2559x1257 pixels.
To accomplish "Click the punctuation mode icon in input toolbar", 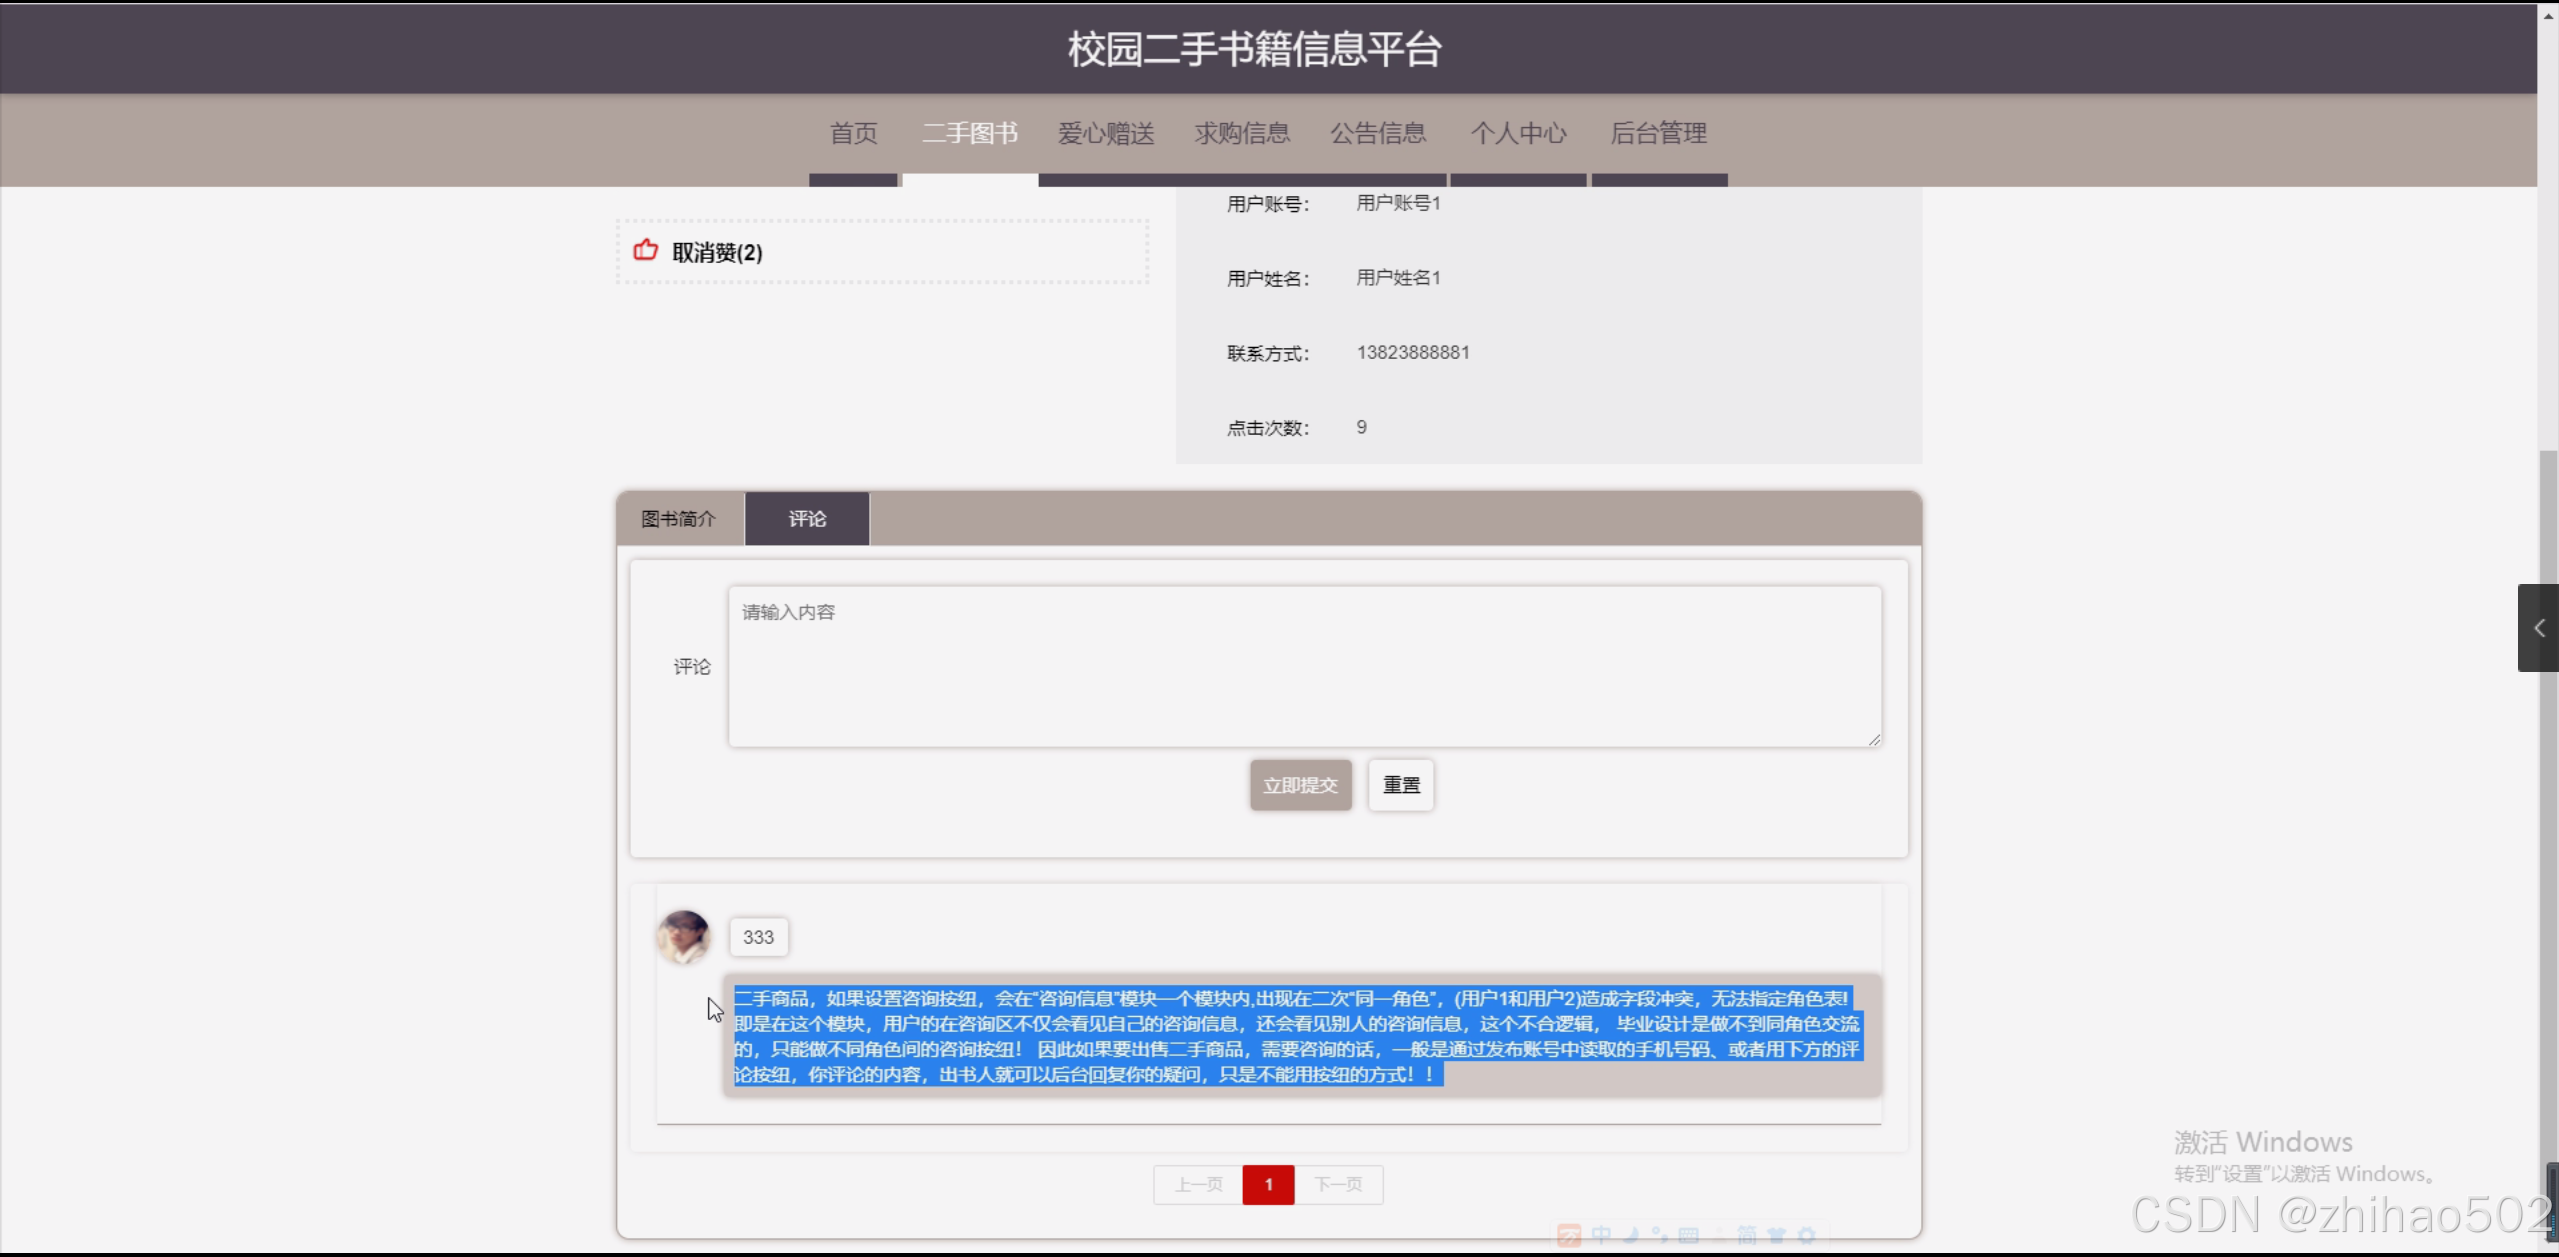I will point(1660,1235).
